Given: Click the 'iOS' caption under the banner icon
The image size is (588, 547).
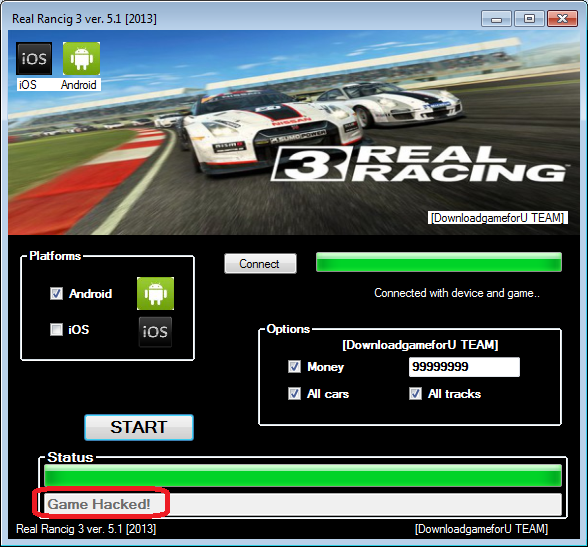Looking at the screenshot, I should tap(28, 85).
